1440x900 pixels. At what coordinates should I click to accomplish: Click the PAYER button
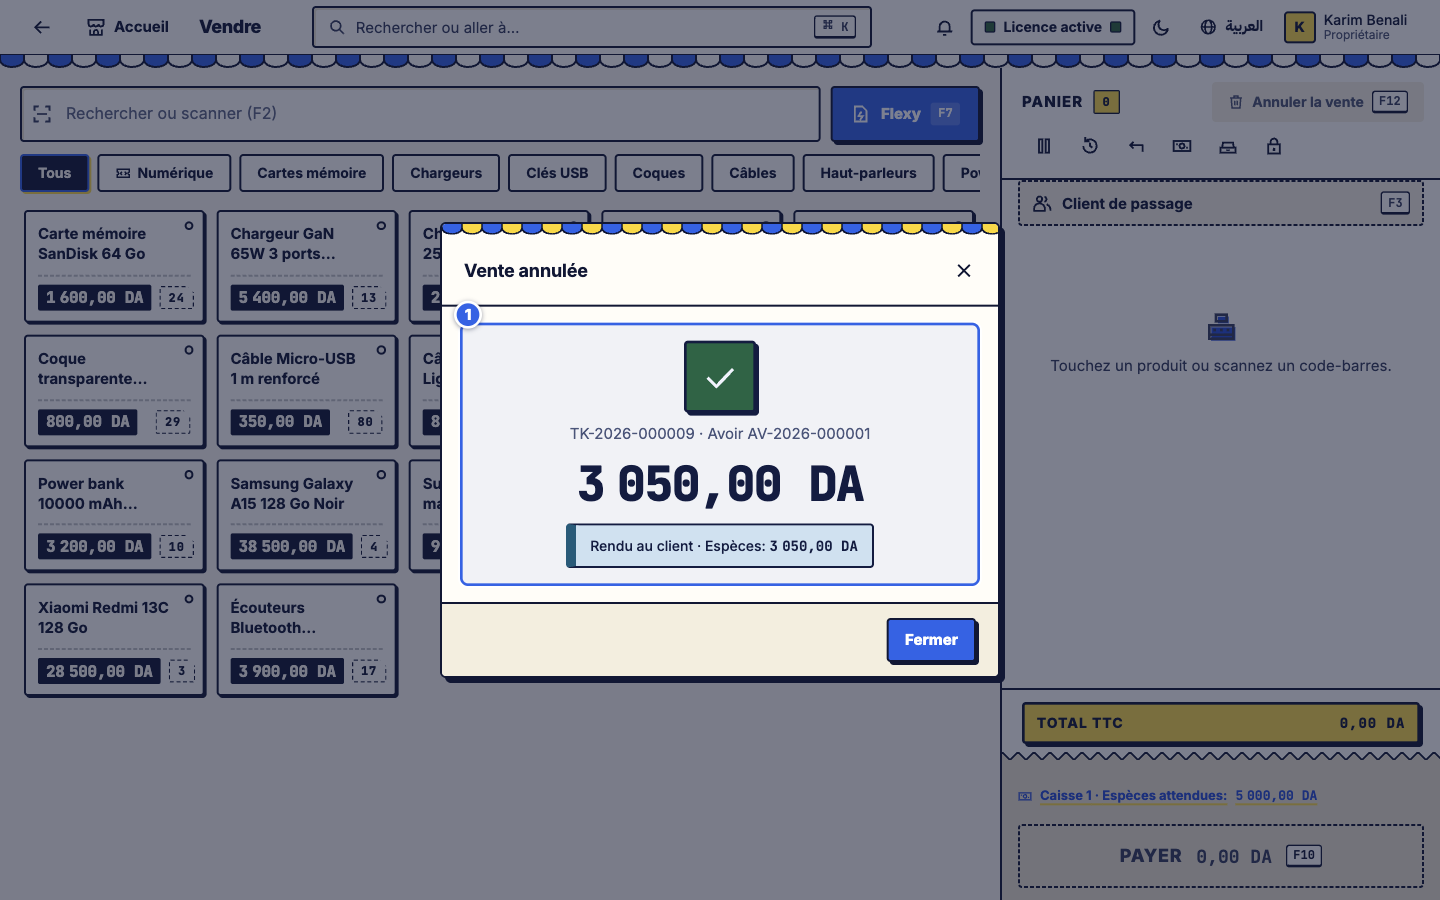[x=1221, y=856]
